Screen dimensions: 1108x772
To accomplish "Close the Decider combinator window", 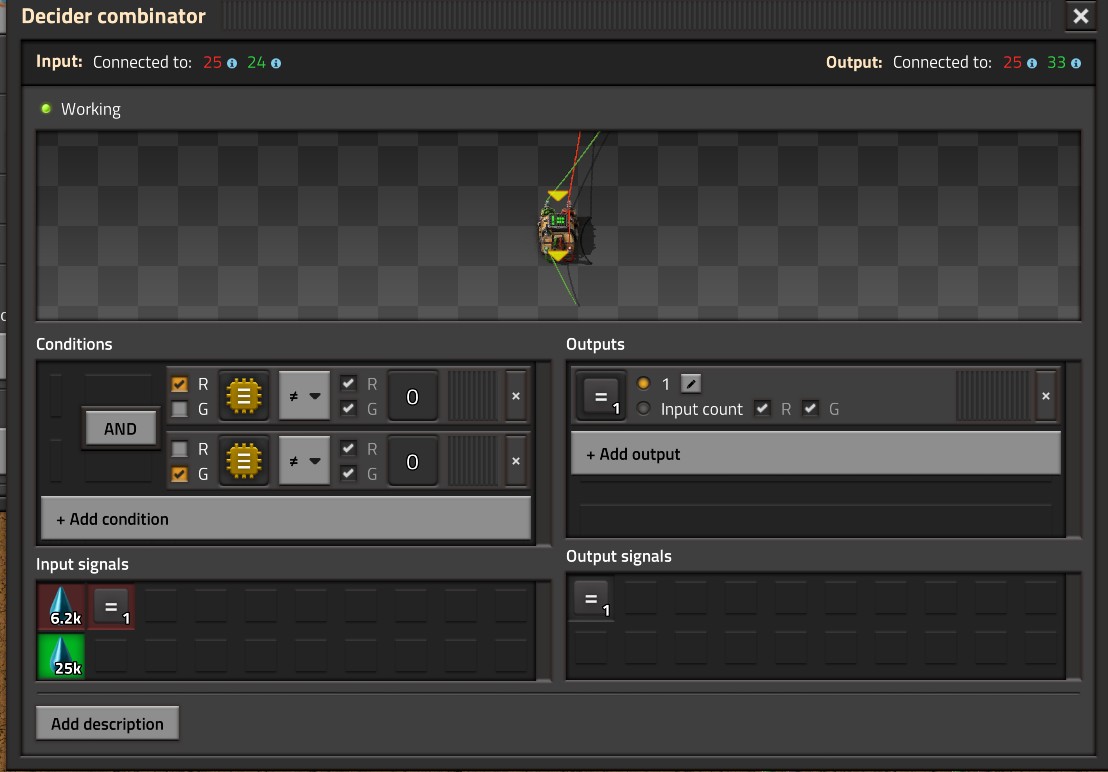I will [x=1080, y=16].
